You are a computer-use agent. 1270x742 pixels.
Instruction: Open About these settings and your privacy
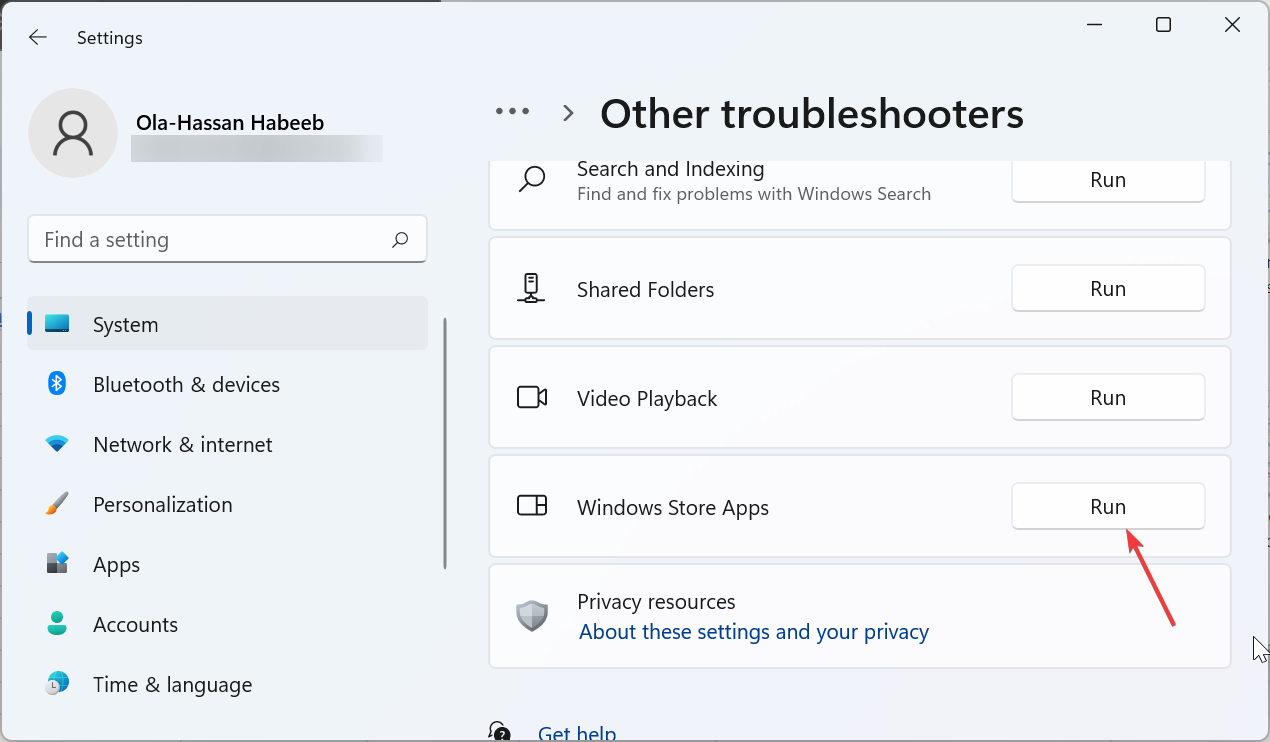[x=753, y=632]
